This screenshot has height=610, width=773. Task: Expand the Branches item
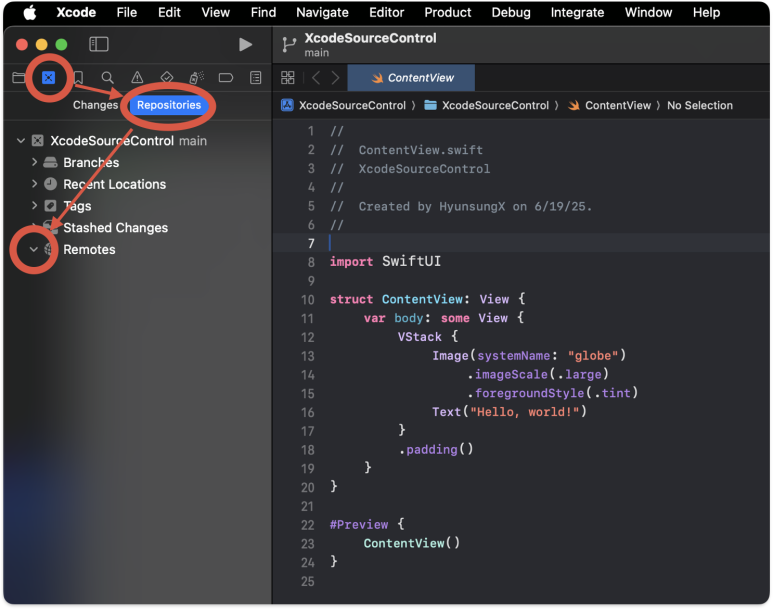[x=34, y=162]
